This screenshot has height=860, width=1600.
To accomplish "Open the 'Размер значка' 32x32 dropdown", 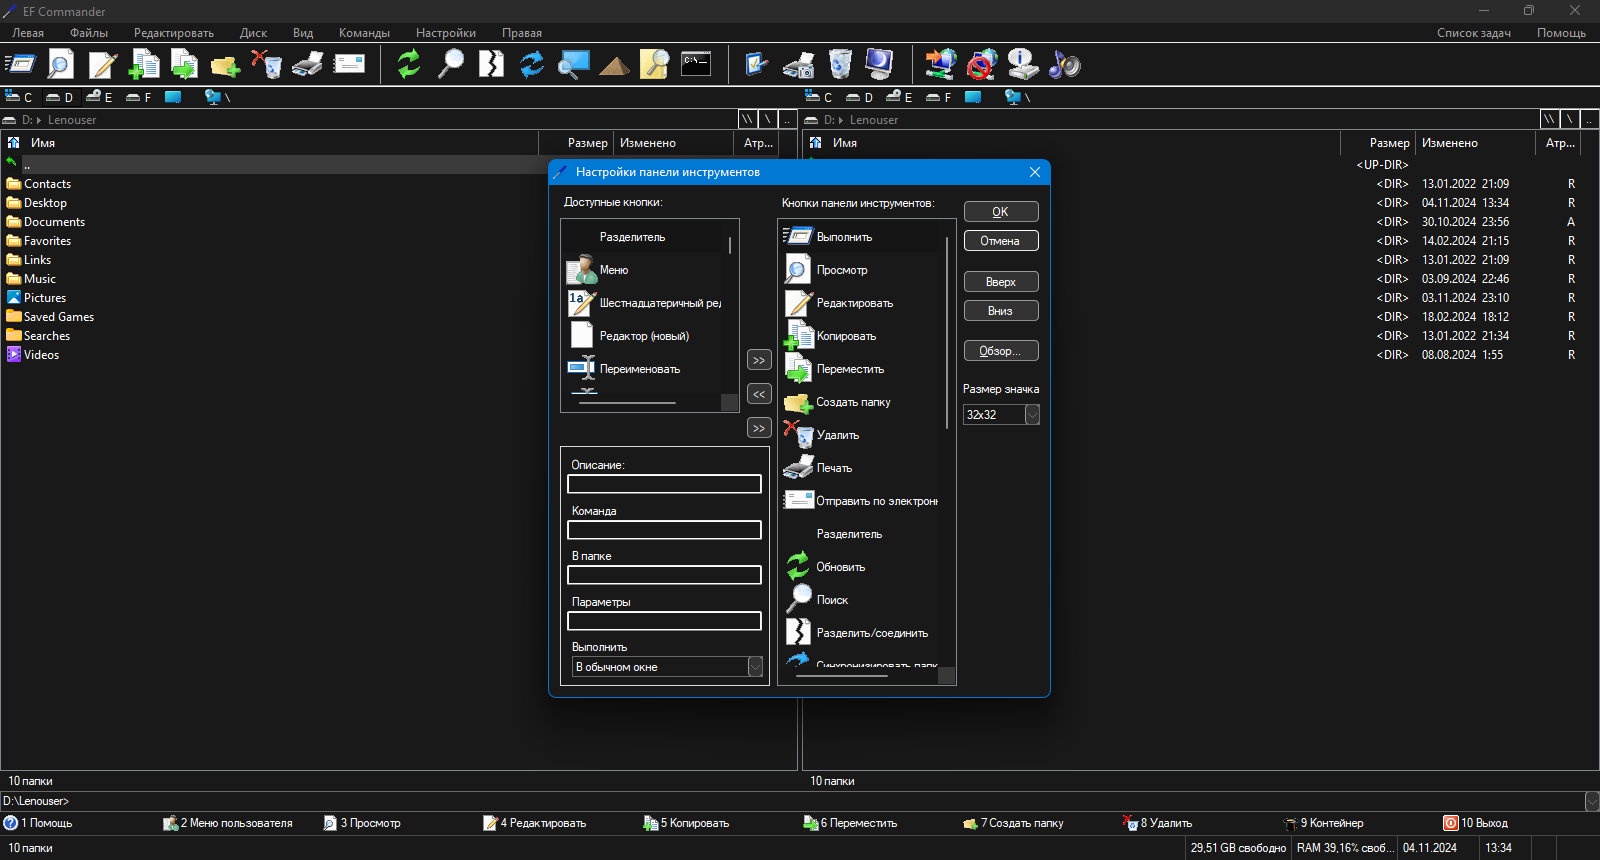I will [x=1001, y=414].
